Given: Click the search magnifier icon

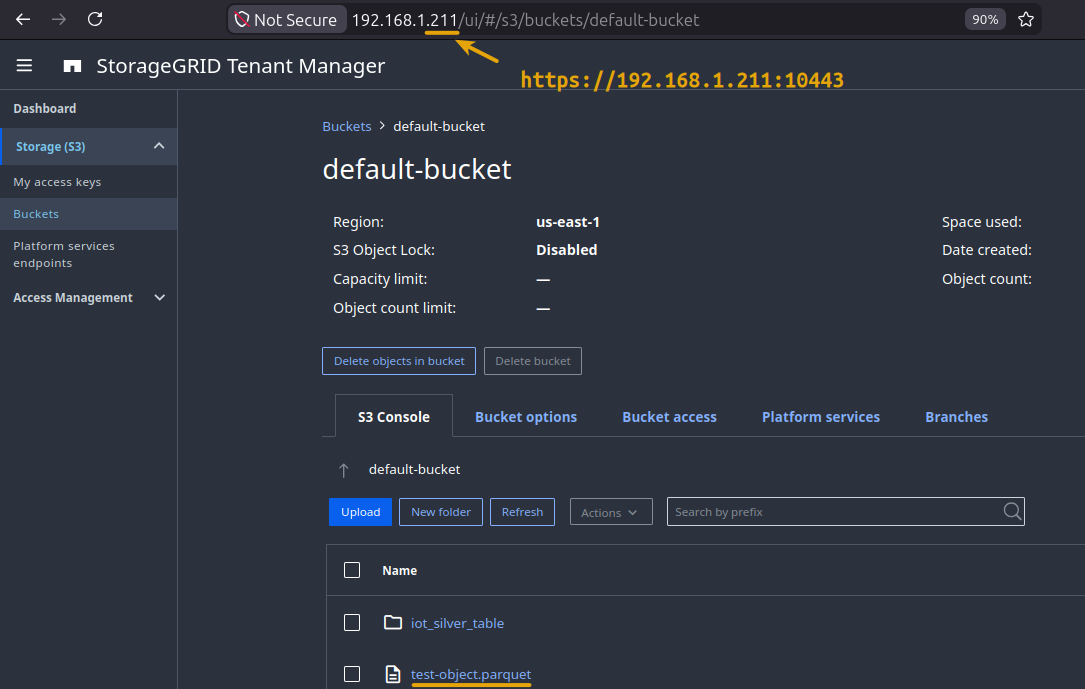Looking at the screenshot, I should coord(1012,511).
